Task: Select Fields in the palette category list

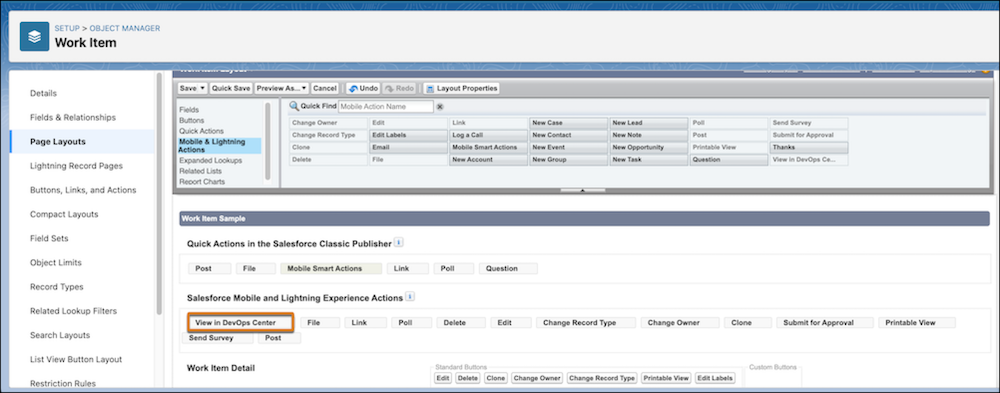Action: click(189, 110)
